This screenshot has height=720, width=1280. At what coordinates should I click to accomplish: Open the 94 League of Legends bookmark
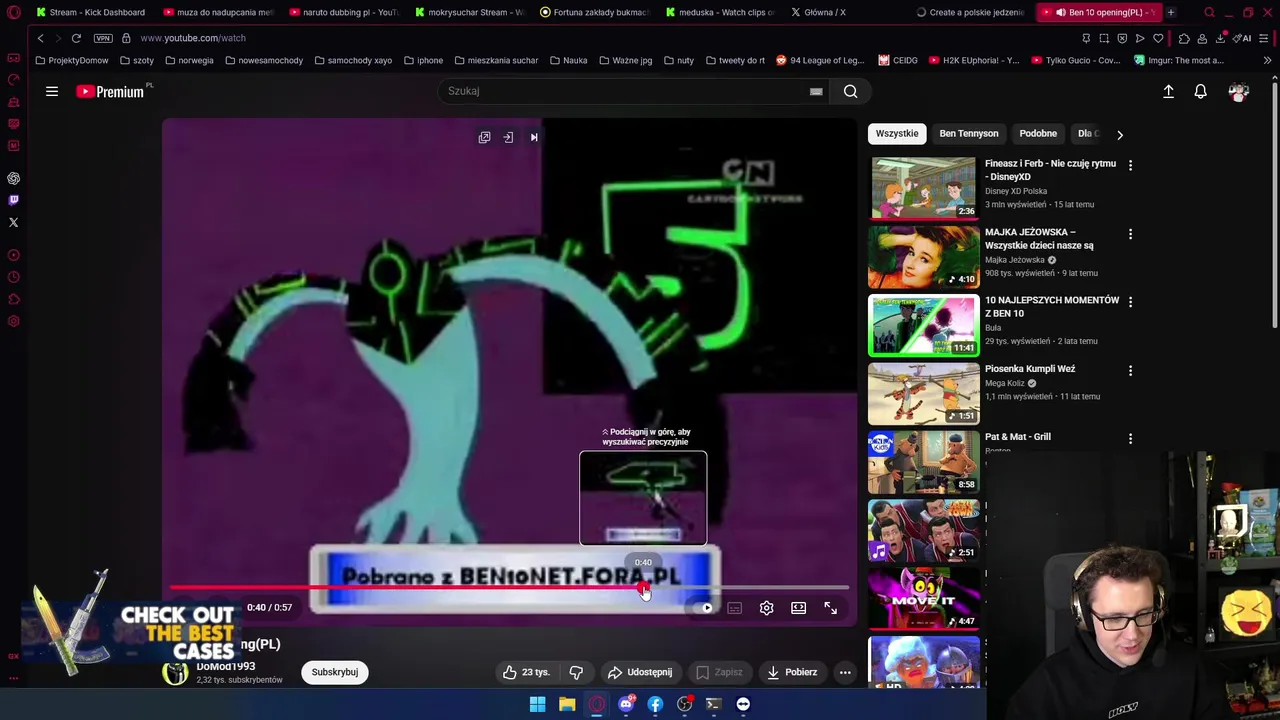820,60
